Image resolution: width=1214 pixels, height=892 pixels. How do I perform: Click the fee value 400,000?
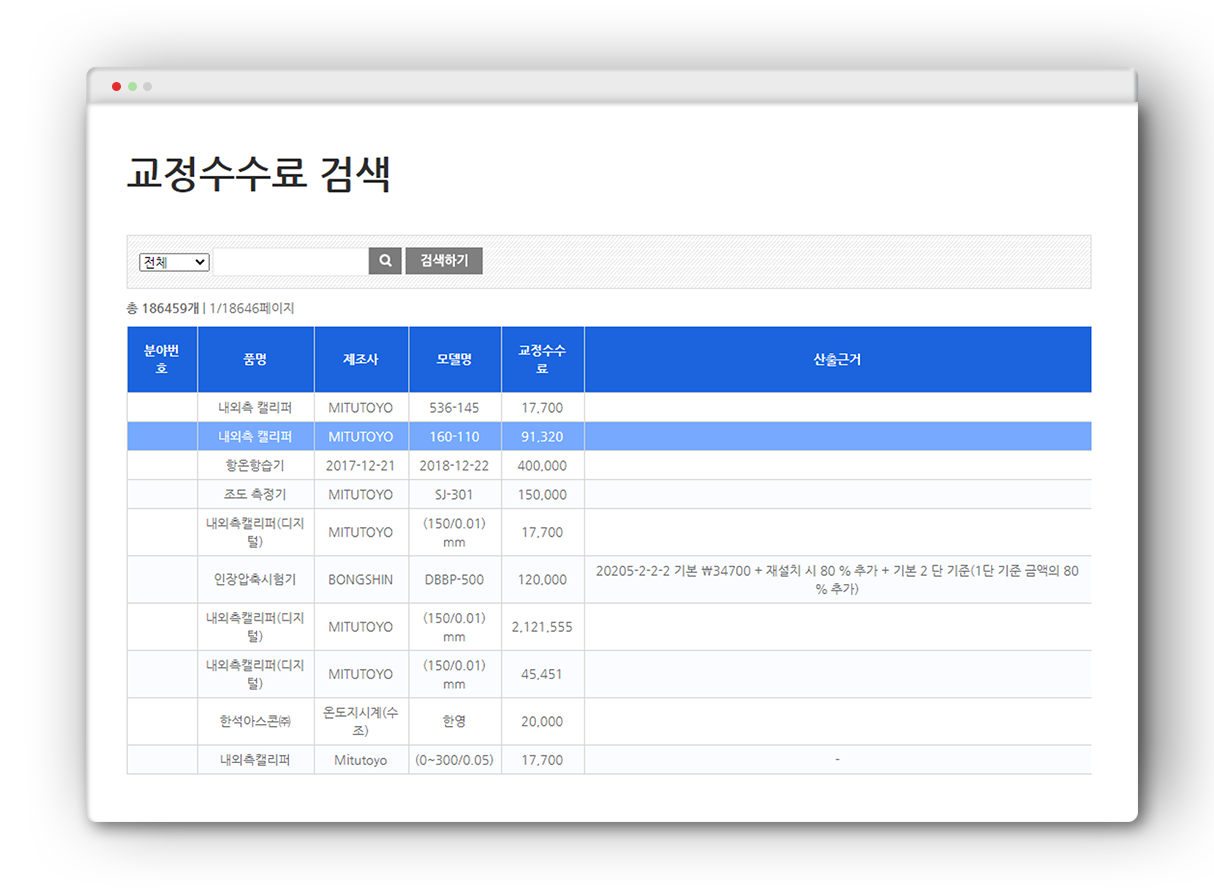point(542,466)
